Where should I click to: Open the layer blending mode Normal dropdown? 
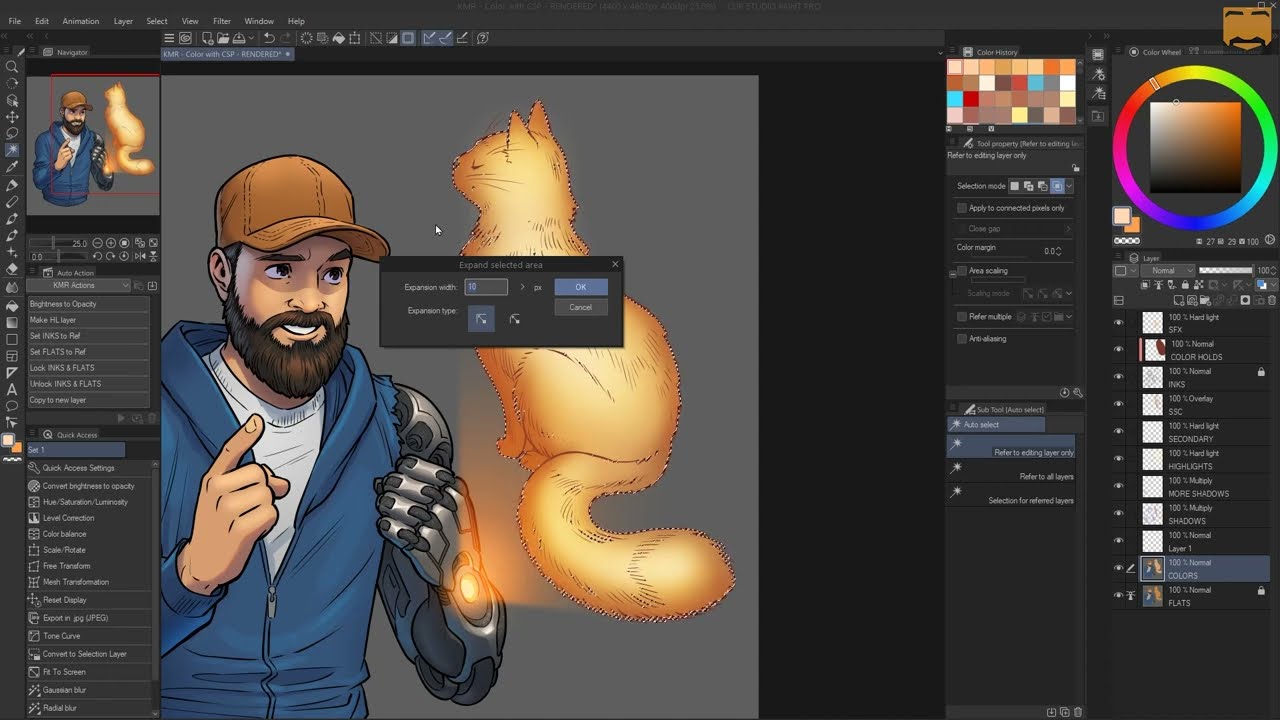coord(1169,271)
